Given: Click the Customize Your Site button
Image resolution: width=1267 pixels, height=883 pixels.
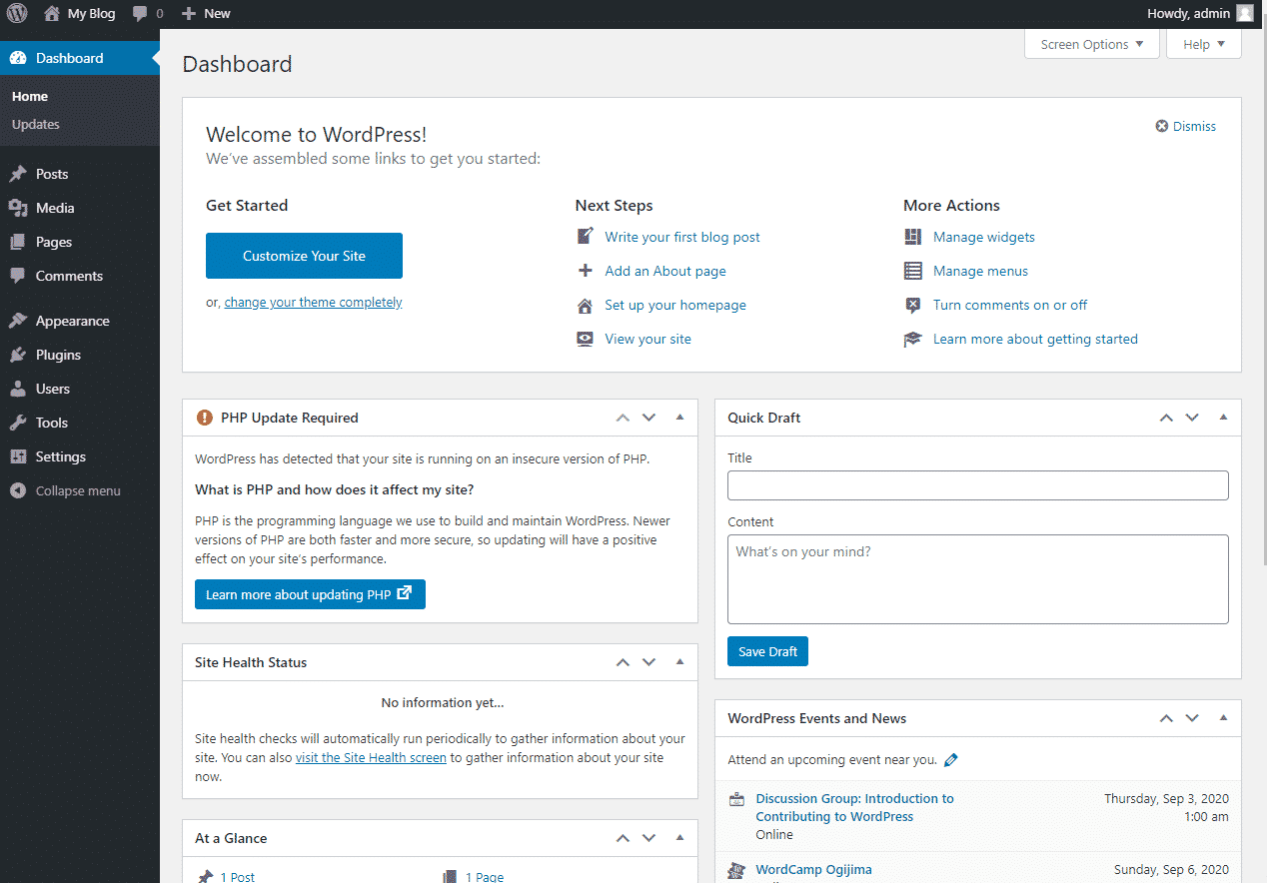Looking at the screenshot, I should [303, 255].
